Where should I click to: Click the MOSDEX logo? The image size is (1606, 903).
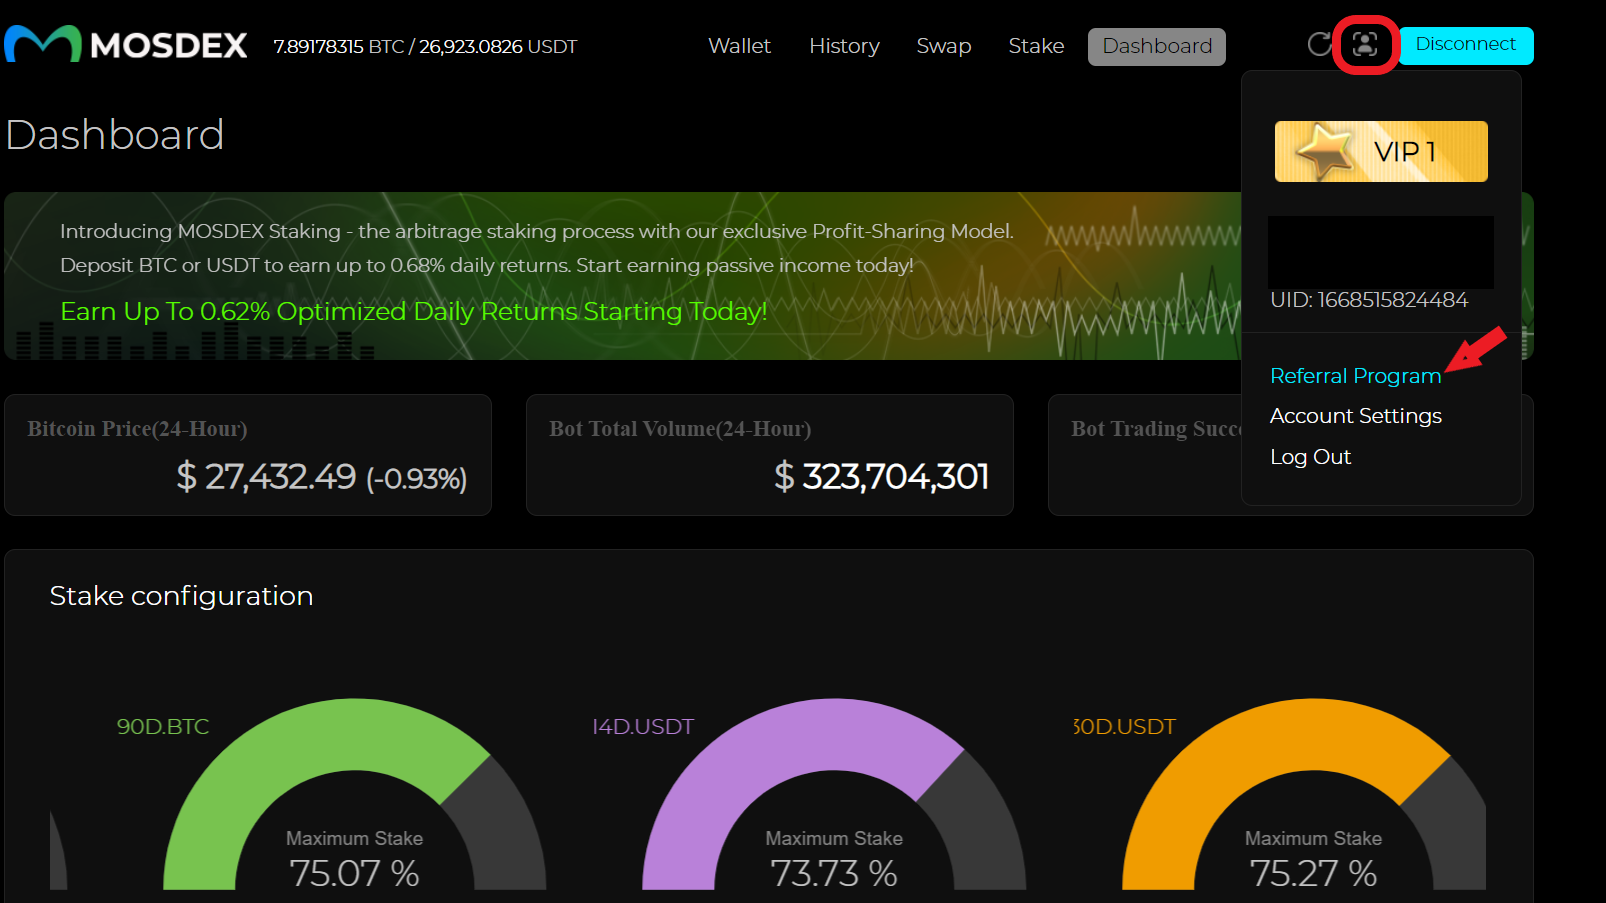click(x=126, y=45)
